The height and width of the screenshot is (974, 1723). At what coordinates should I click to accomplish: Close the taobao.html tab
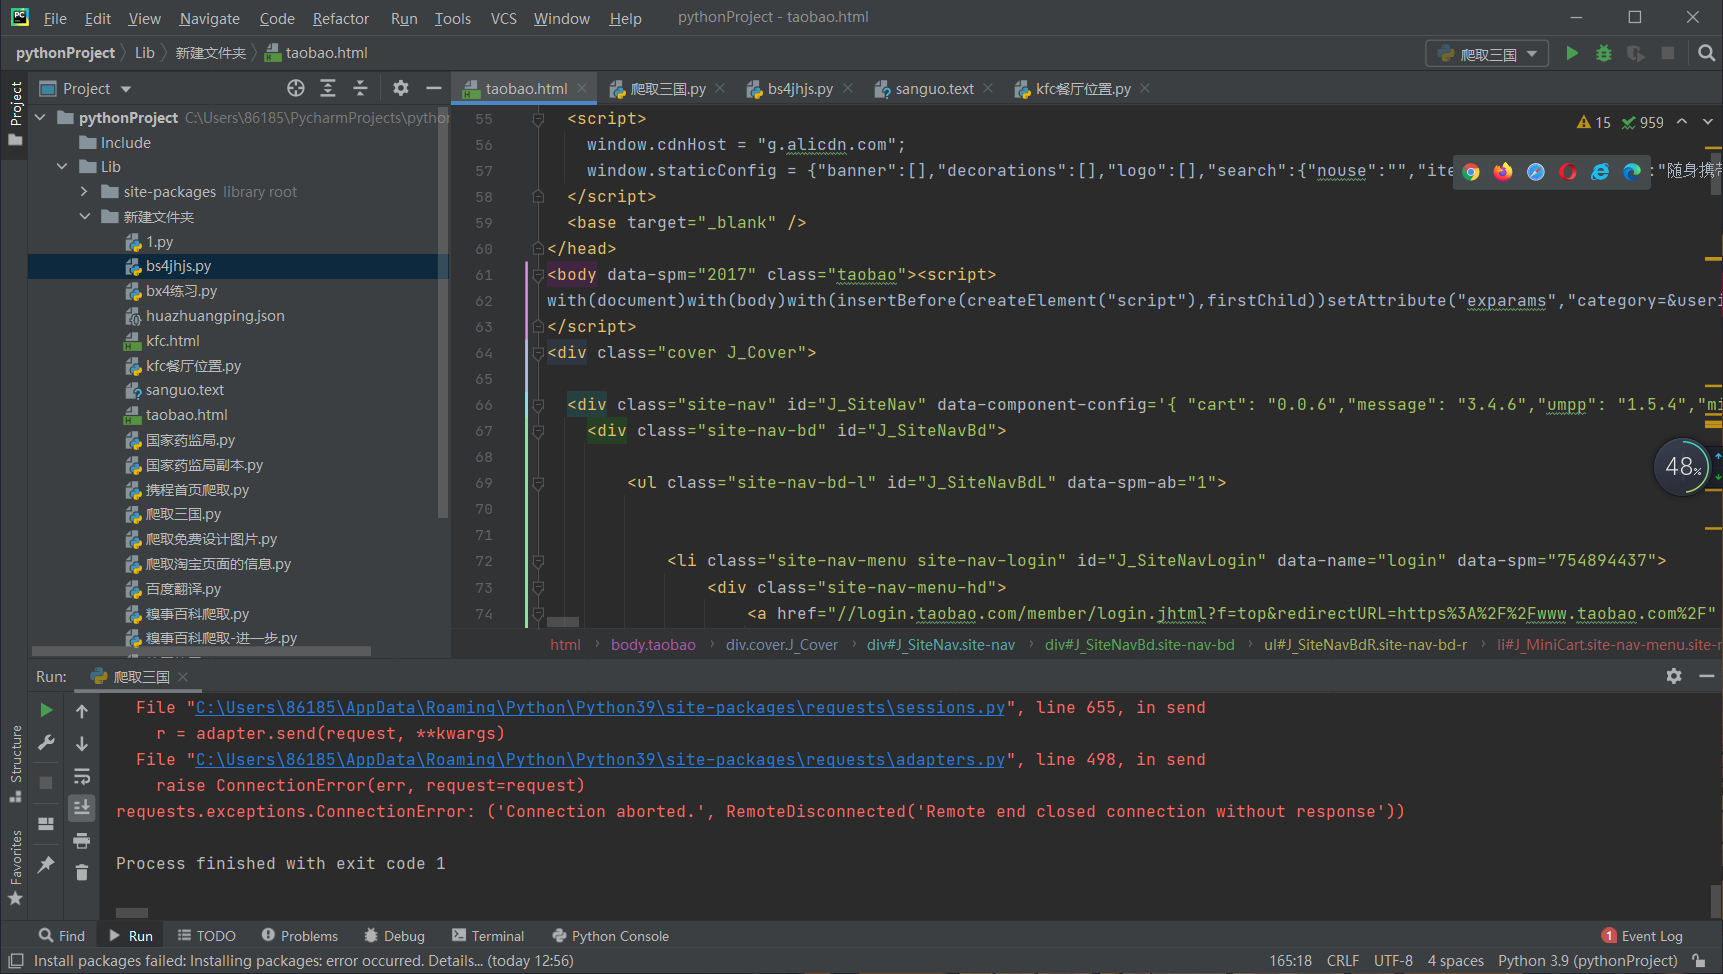pos(582,89)
